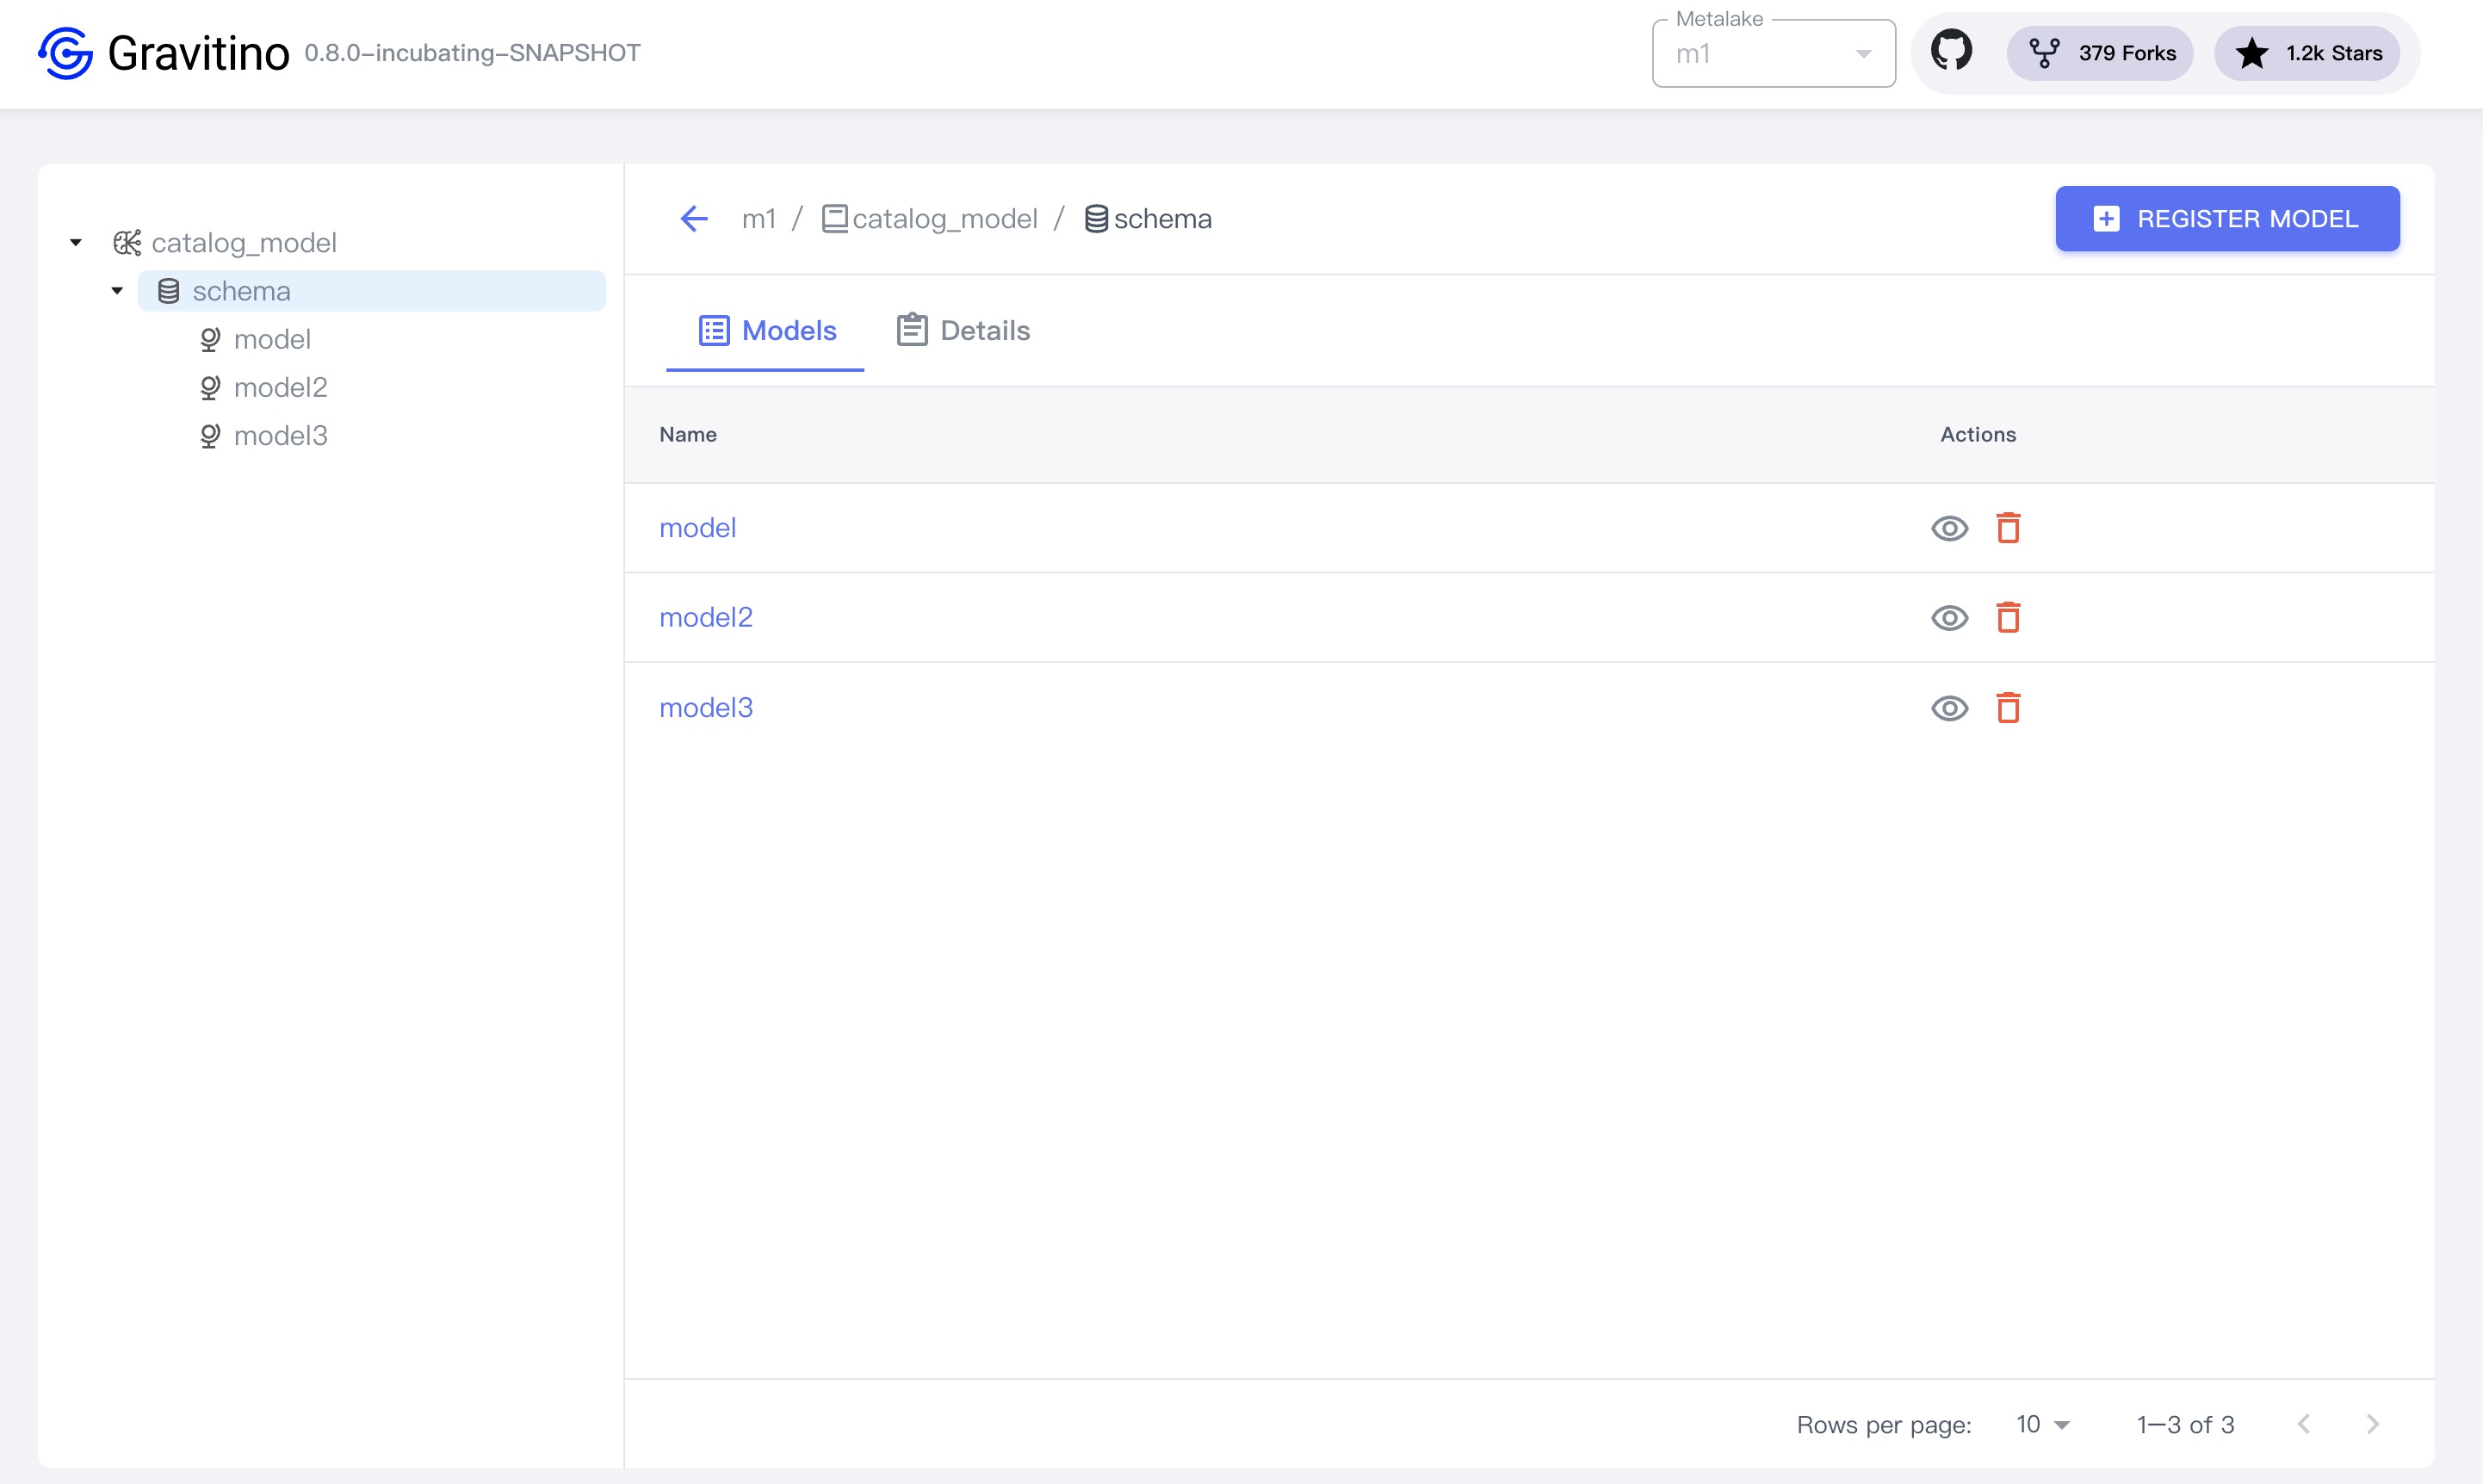Image resolution: width=2483 pixels, height=1484 pixels.
Task: Select the Models tab
Action: click(767, 330)
